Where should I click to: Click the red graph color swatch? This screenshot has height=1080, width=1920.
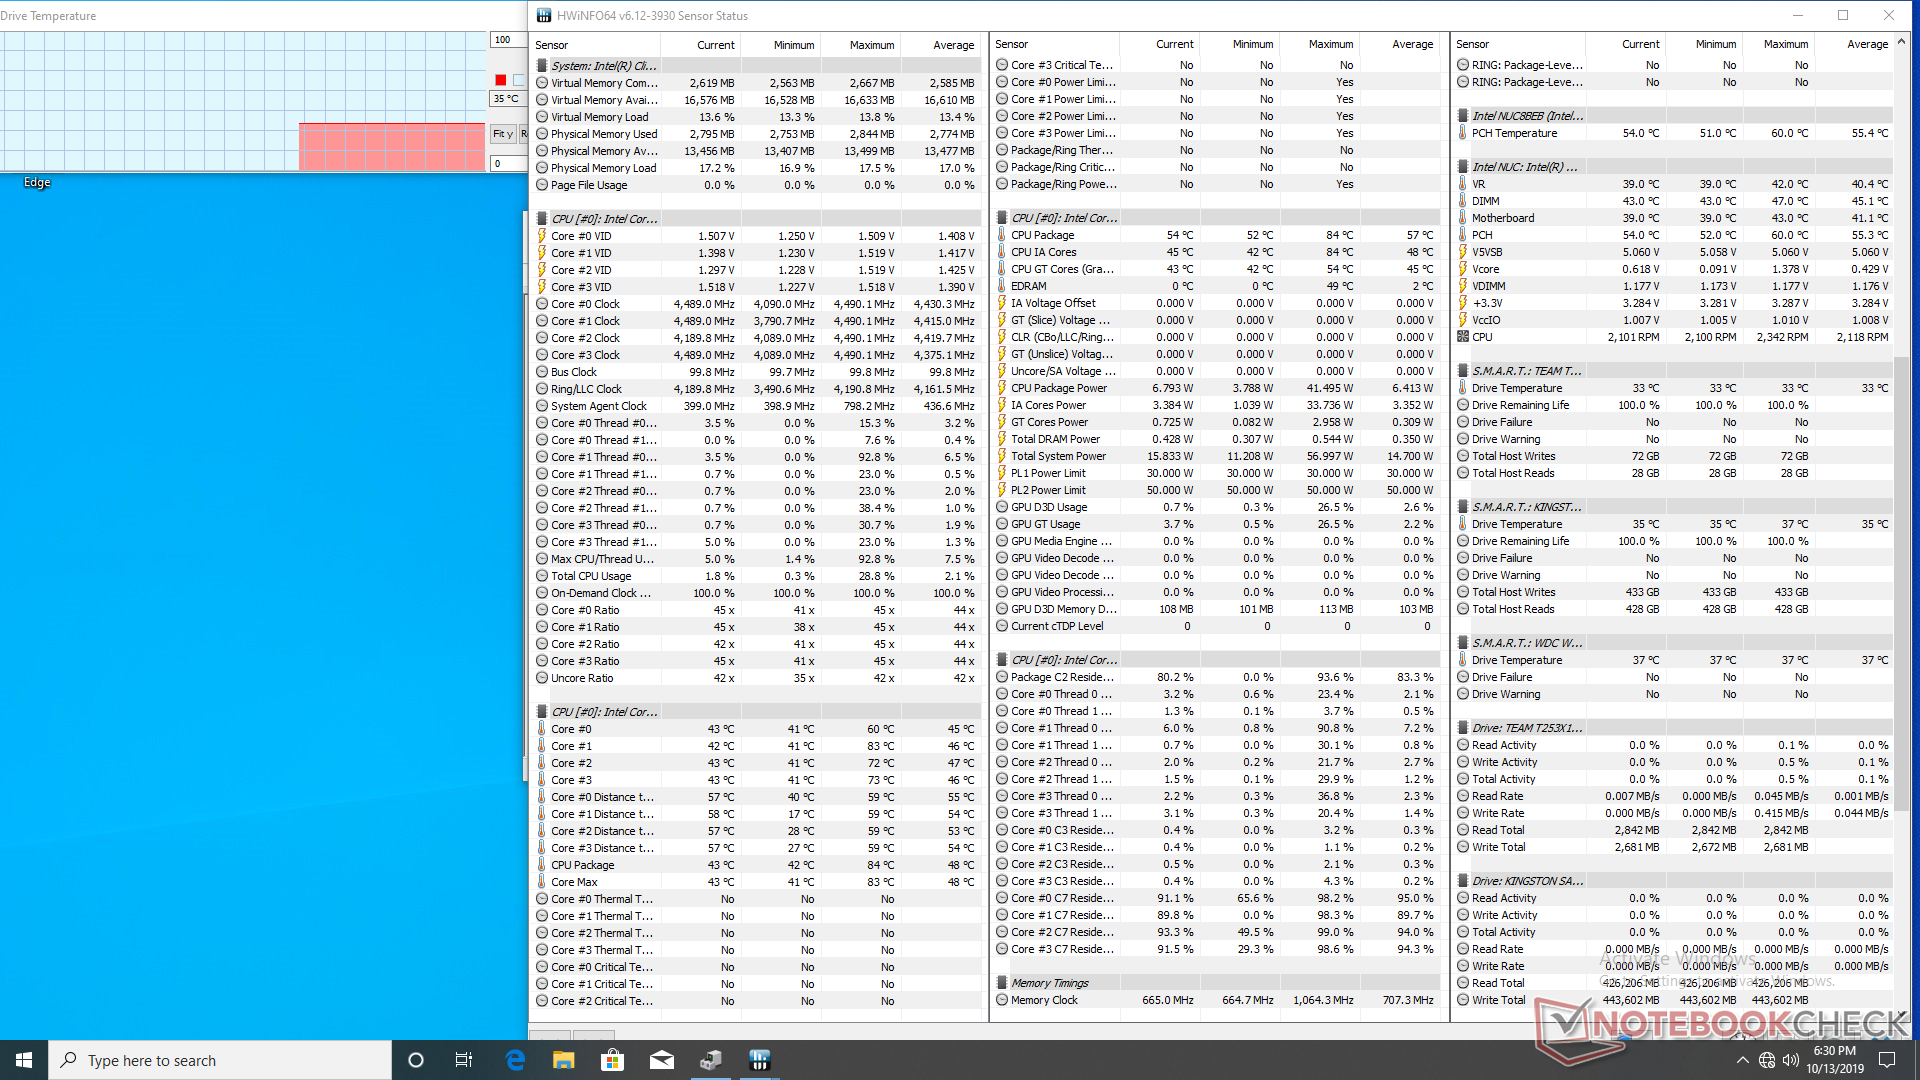(x=501, y=80)
